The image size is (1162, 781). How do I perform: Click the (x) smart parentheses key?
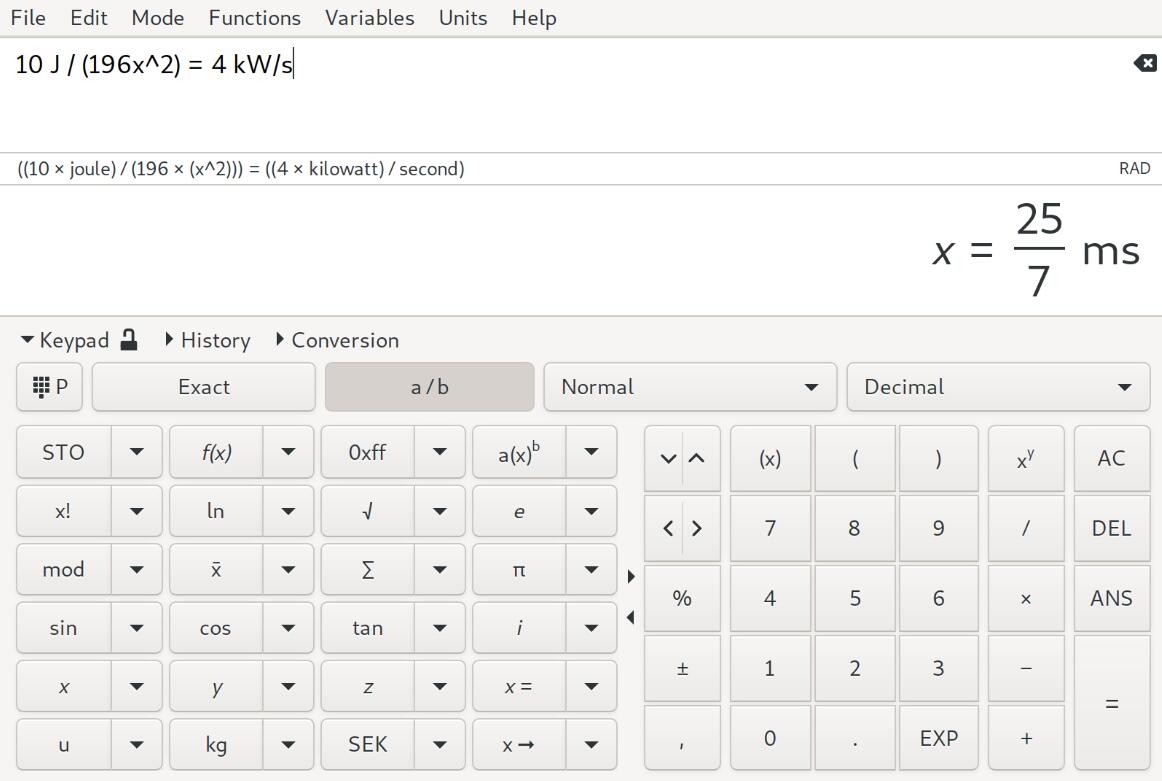(770, 459)
